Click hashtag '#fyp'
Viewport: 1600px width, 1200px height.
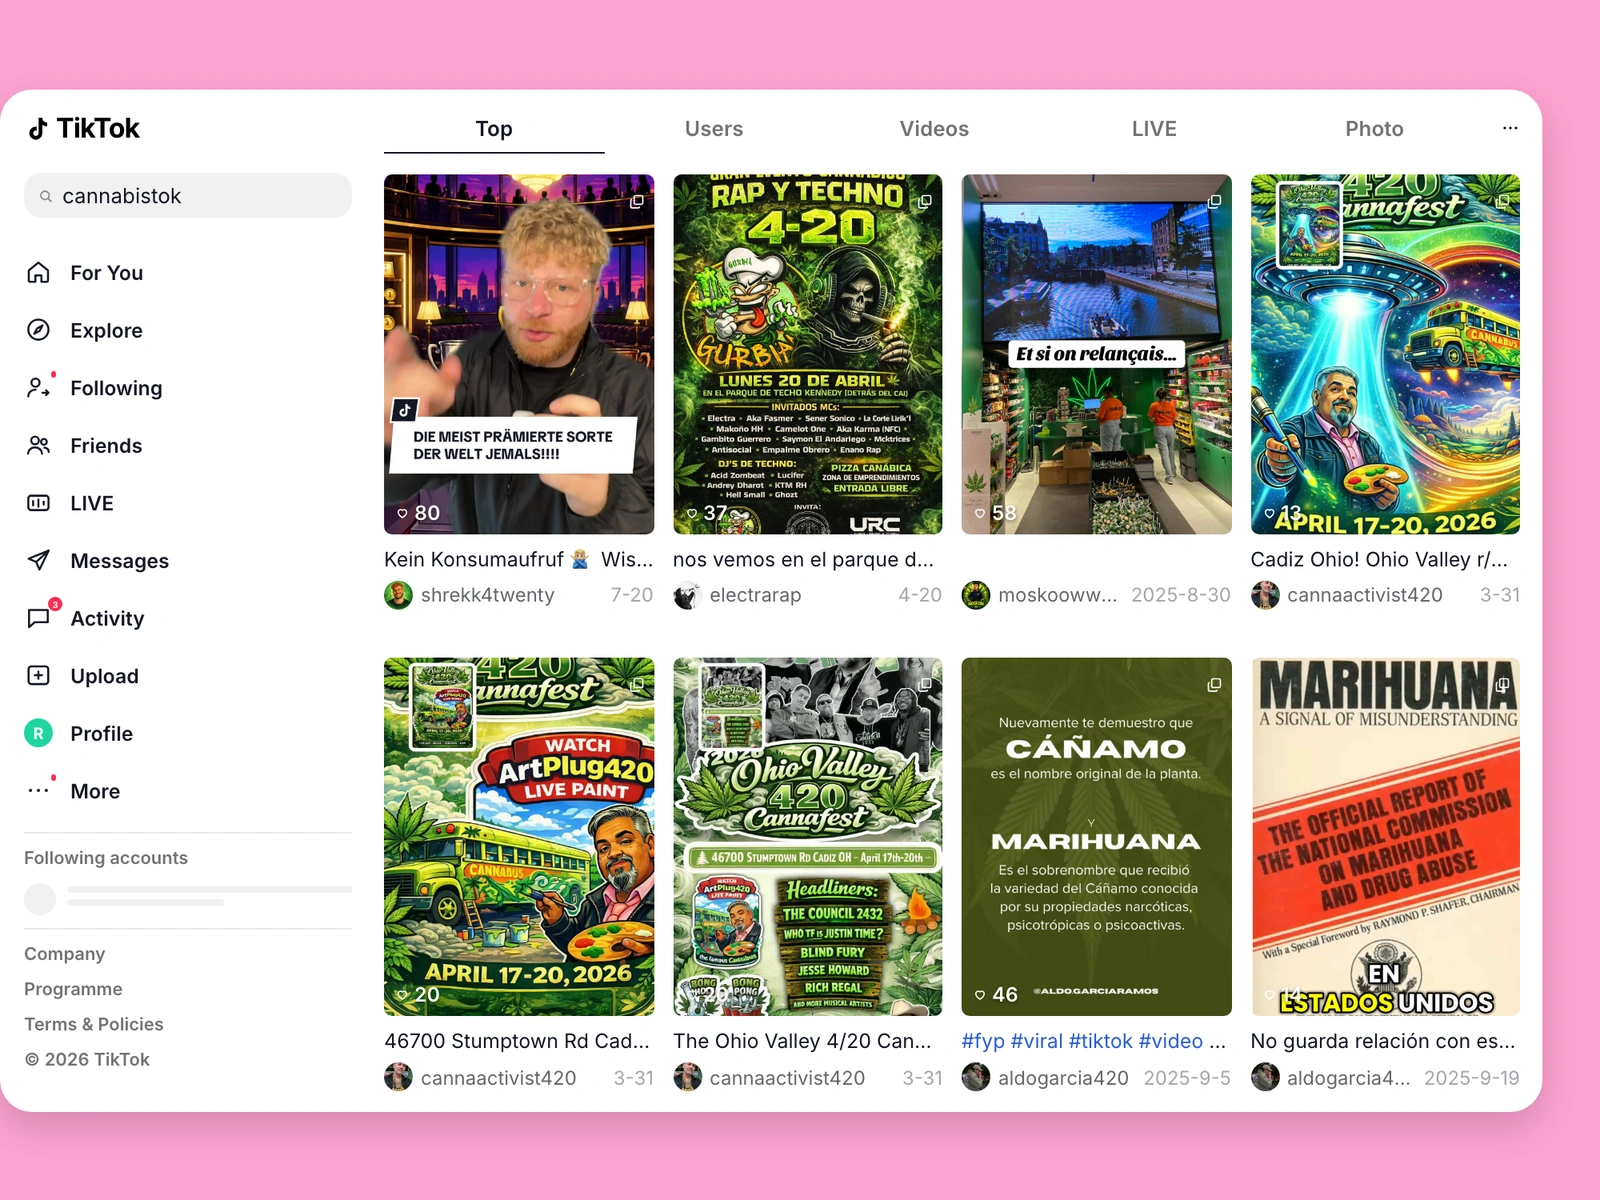point(983,1041)
